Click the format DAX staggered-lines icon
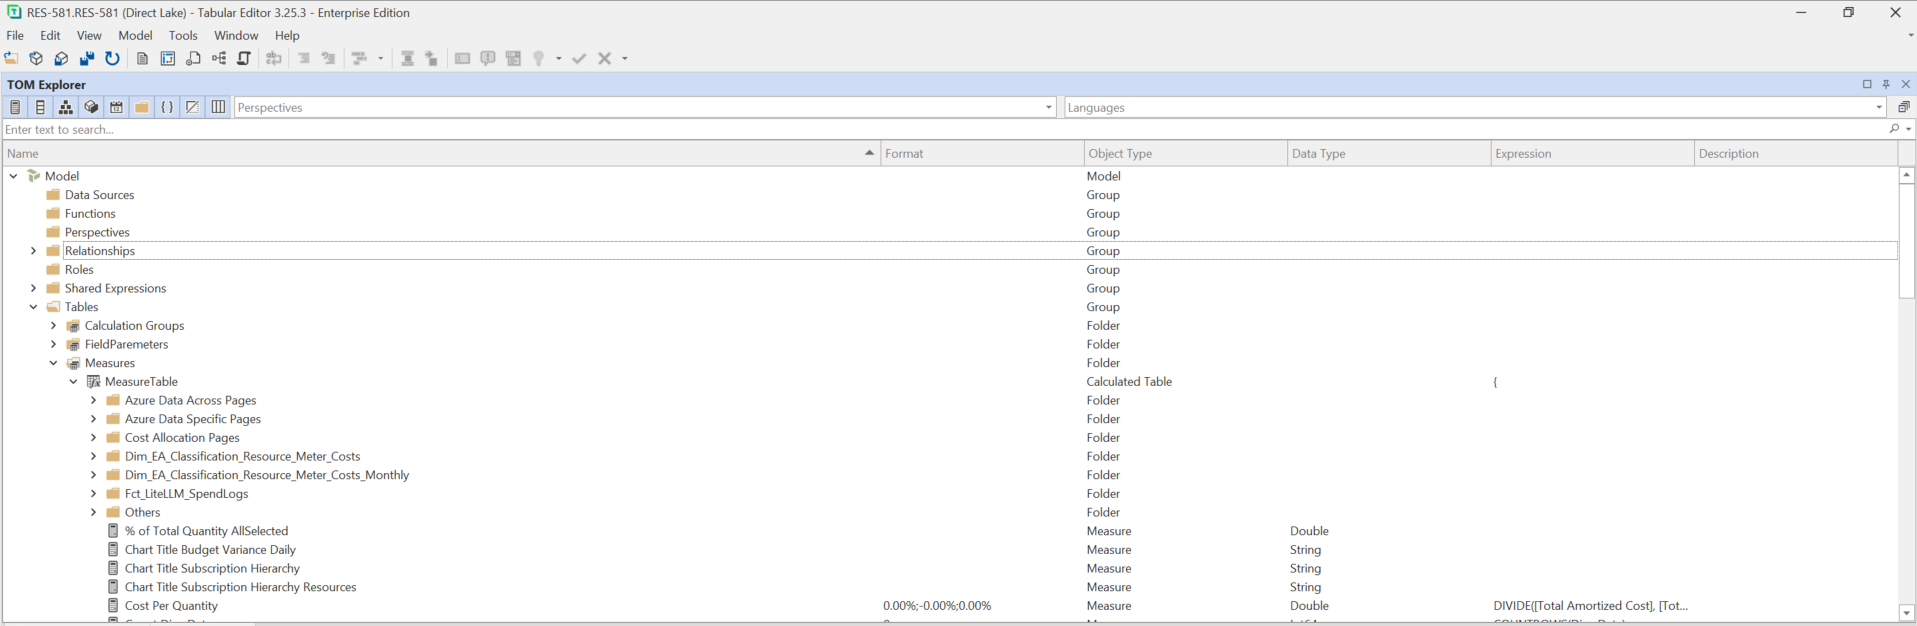The image size is (1917, 626). click(x=359, y=58)
